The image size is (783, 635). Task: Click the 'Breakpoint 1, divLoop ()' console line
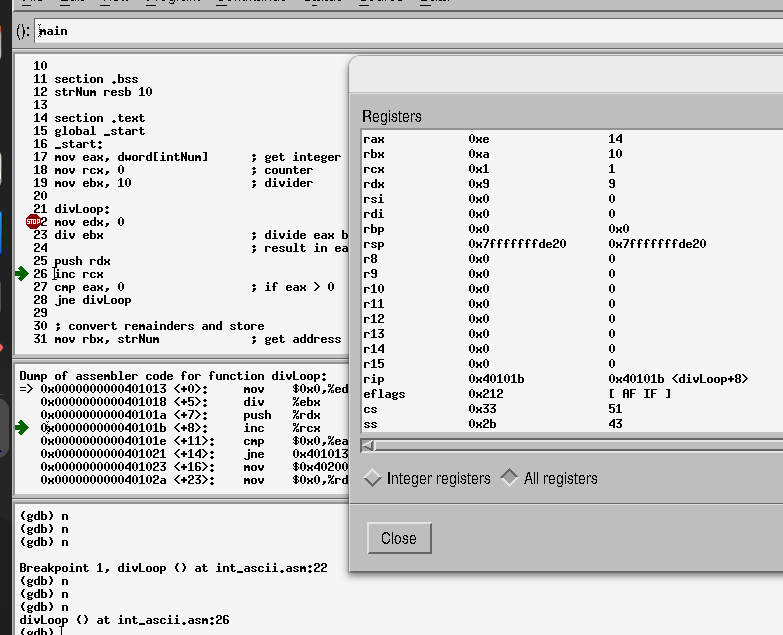(173, 568)
